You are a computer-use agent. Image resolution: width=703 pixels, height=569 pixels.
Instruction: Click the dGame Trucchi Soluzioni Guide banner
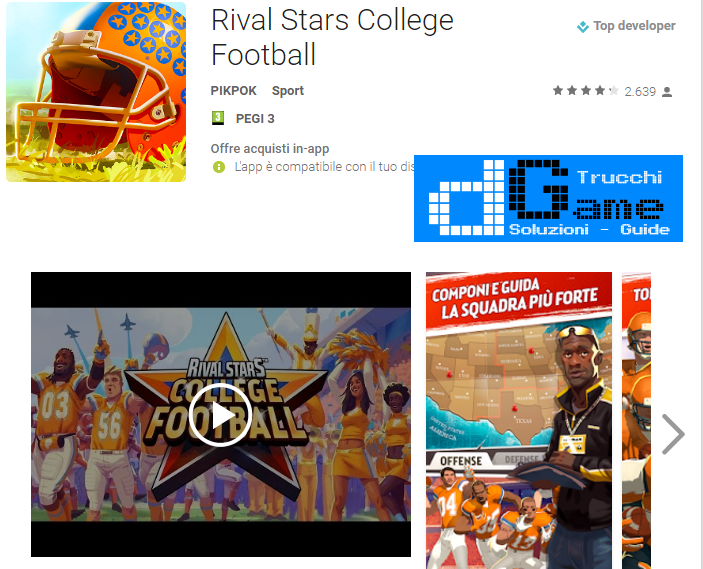click(x=548, y=198)
